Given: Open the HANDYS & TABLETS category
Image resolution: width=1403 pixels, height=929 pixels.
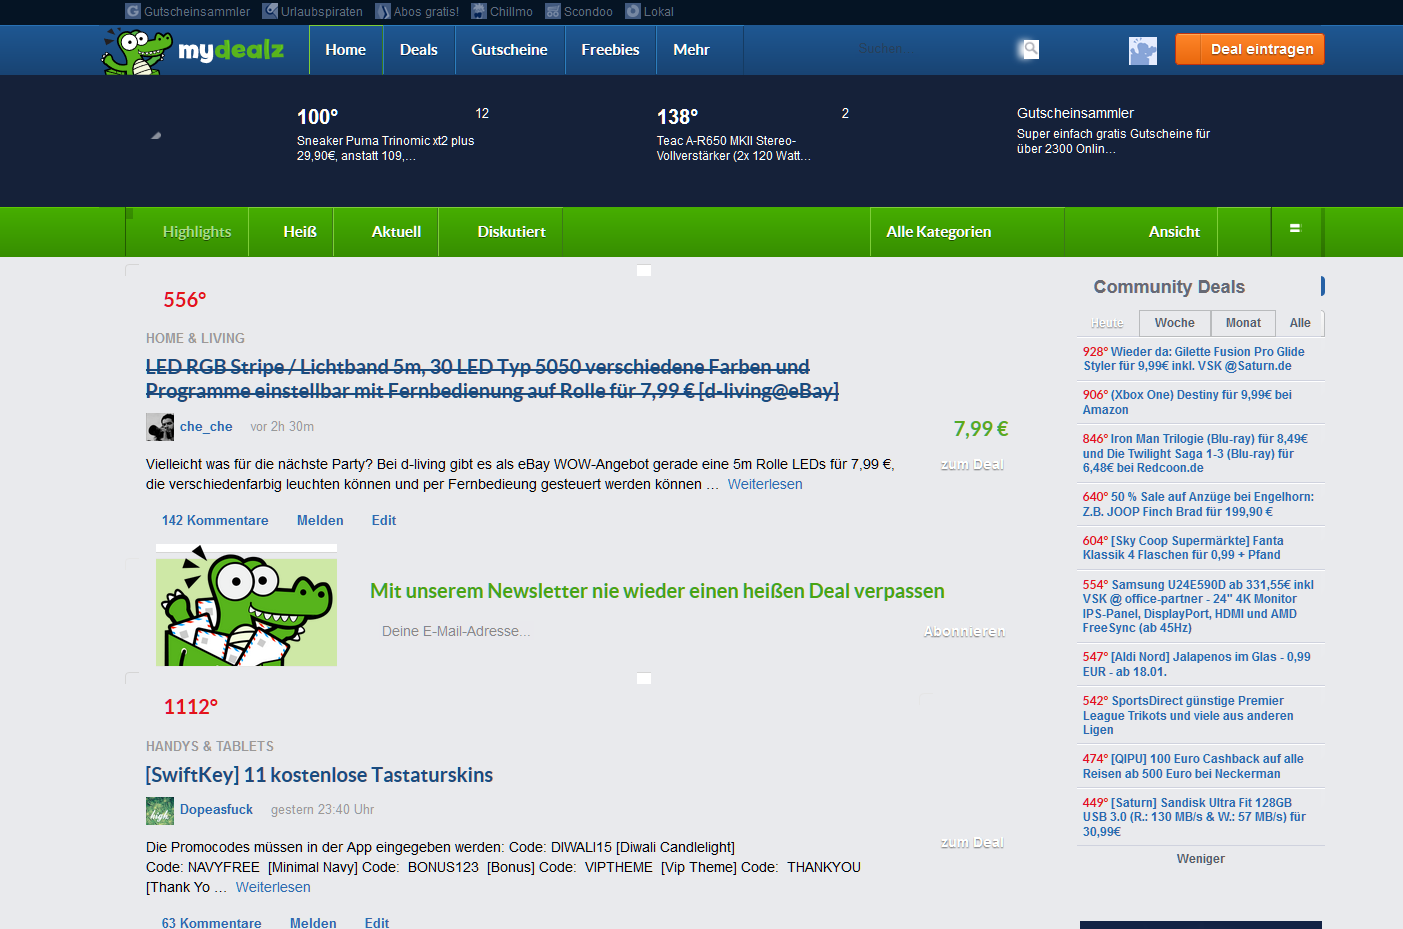Looking at the screenshot, I should coord(210,747).
